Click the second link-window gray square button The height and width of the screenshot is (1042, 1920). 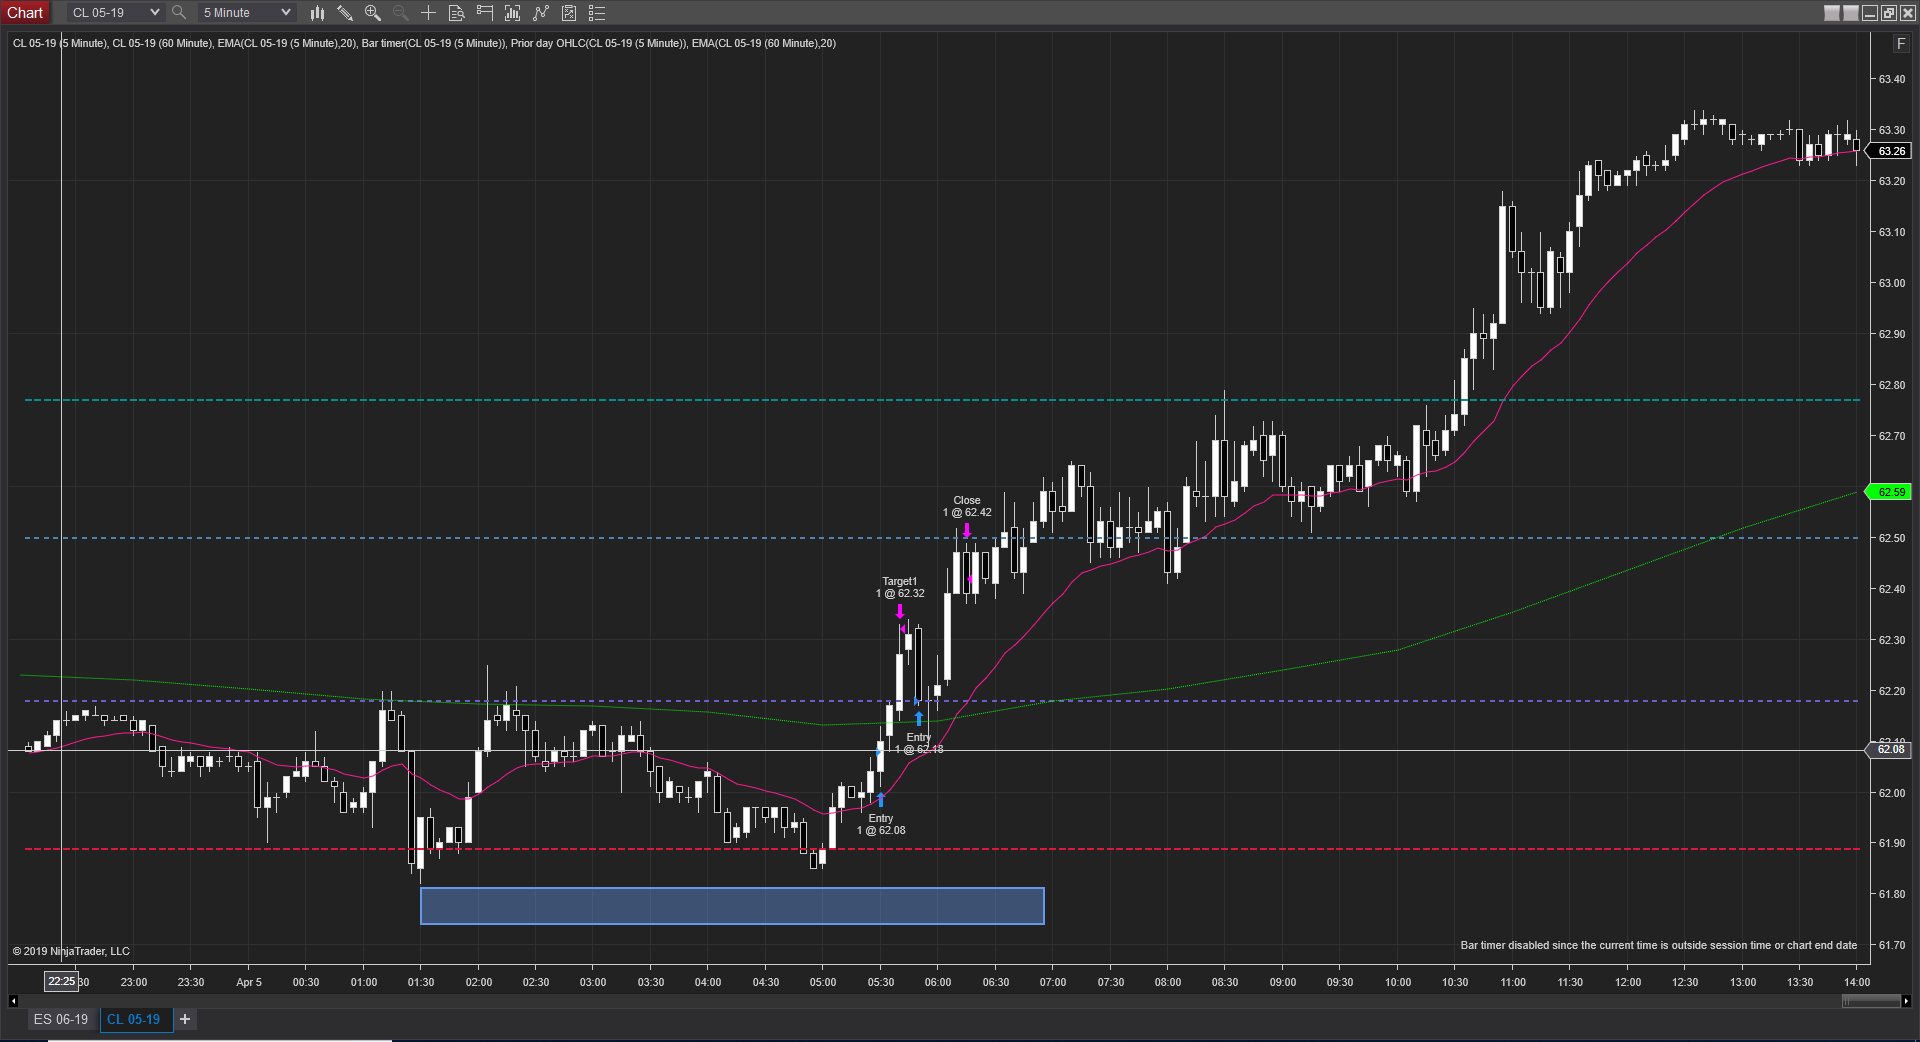tap(1851, 13)
